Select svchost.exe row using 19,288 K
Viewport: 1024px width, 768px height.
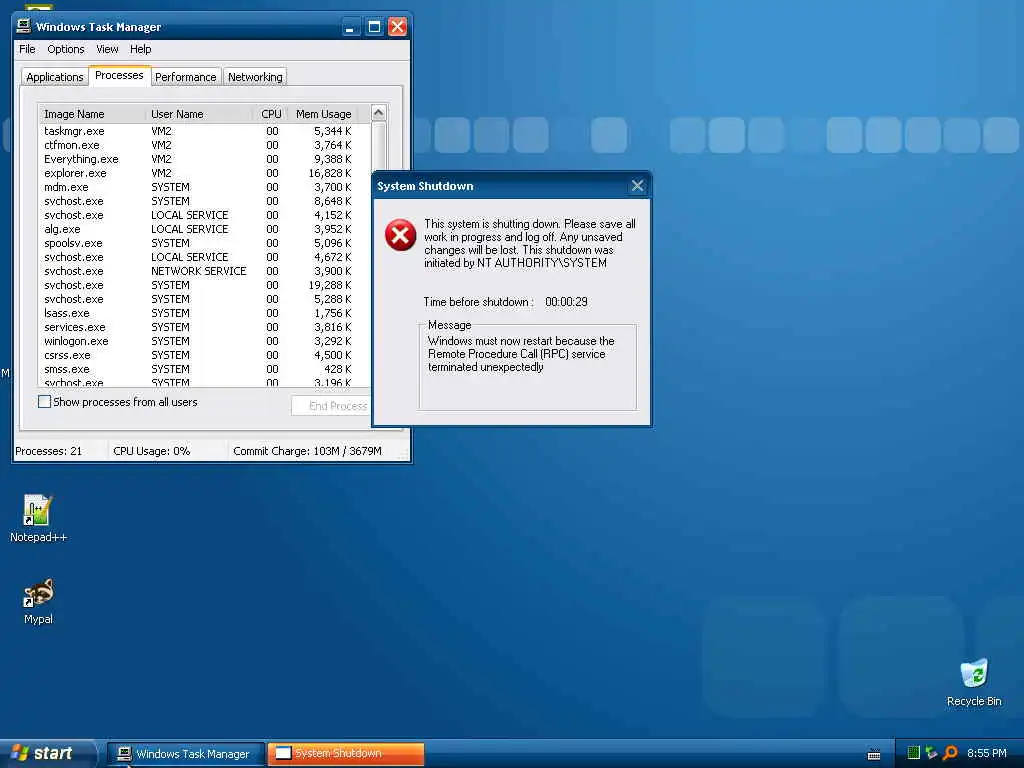coord(204,285)
